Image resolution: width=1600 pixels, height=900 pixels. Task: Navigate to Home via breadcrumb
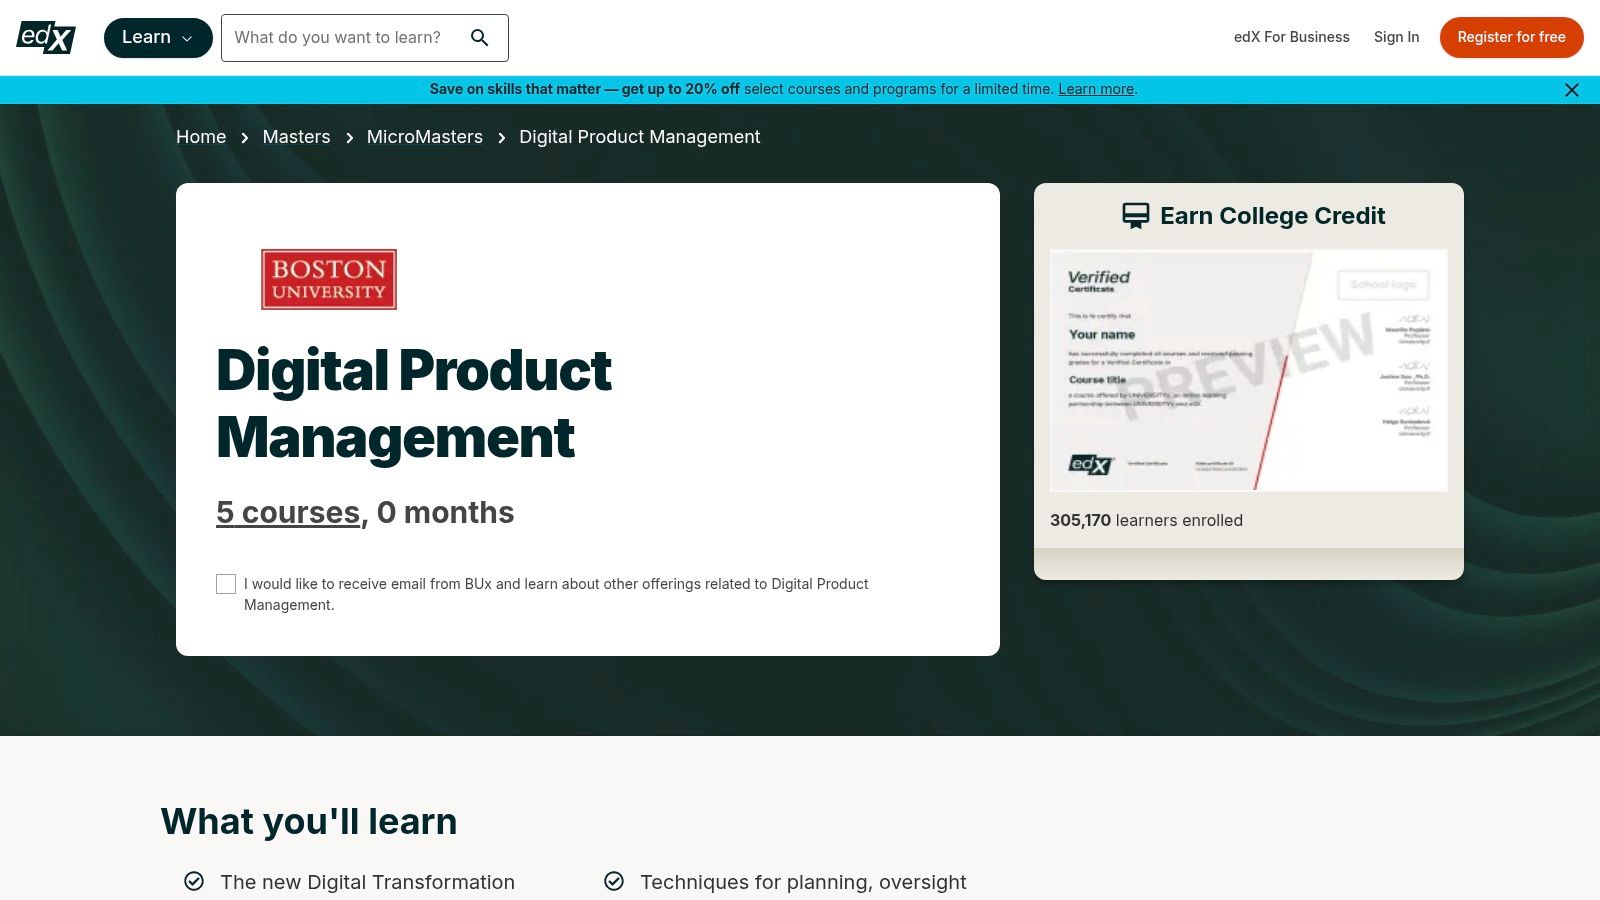[201, 137]
